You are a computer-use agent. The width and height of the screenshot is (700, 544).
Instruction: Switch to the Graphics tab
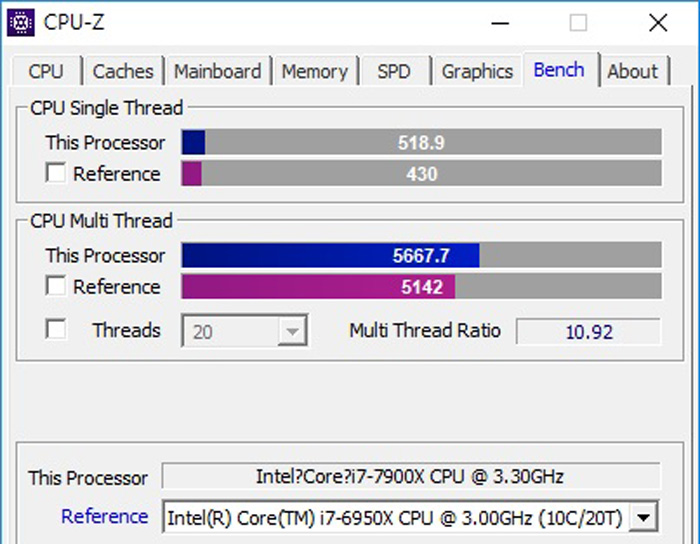point(477,71)
